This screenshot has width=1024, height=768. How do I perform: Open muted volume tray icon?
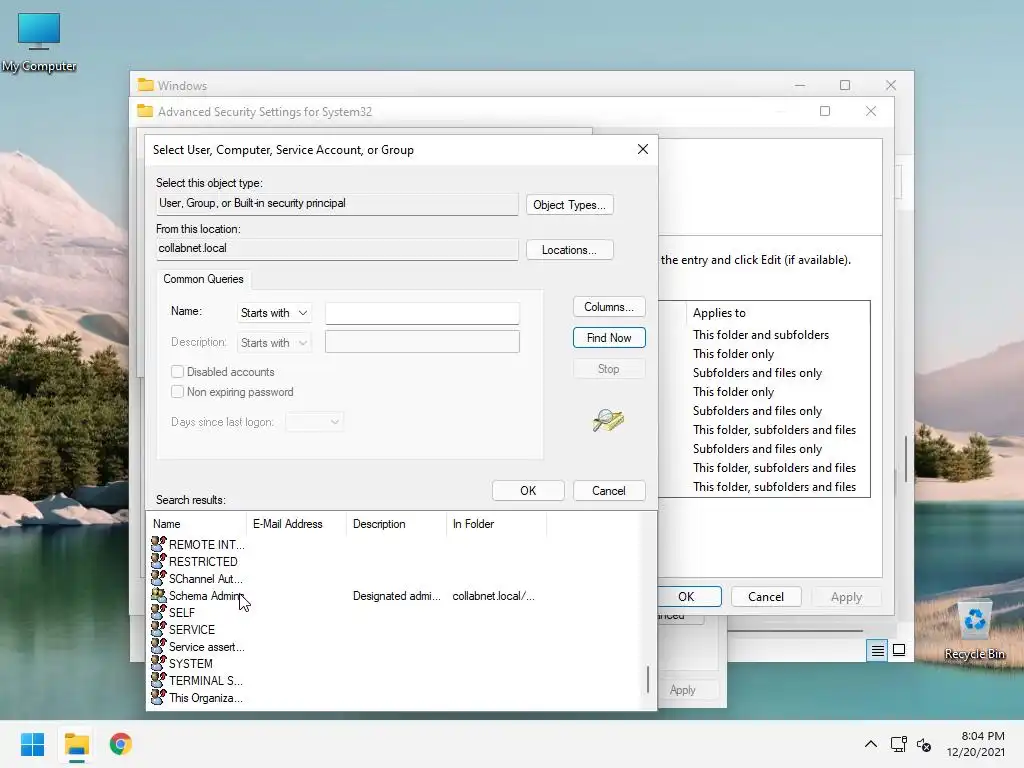924,744
